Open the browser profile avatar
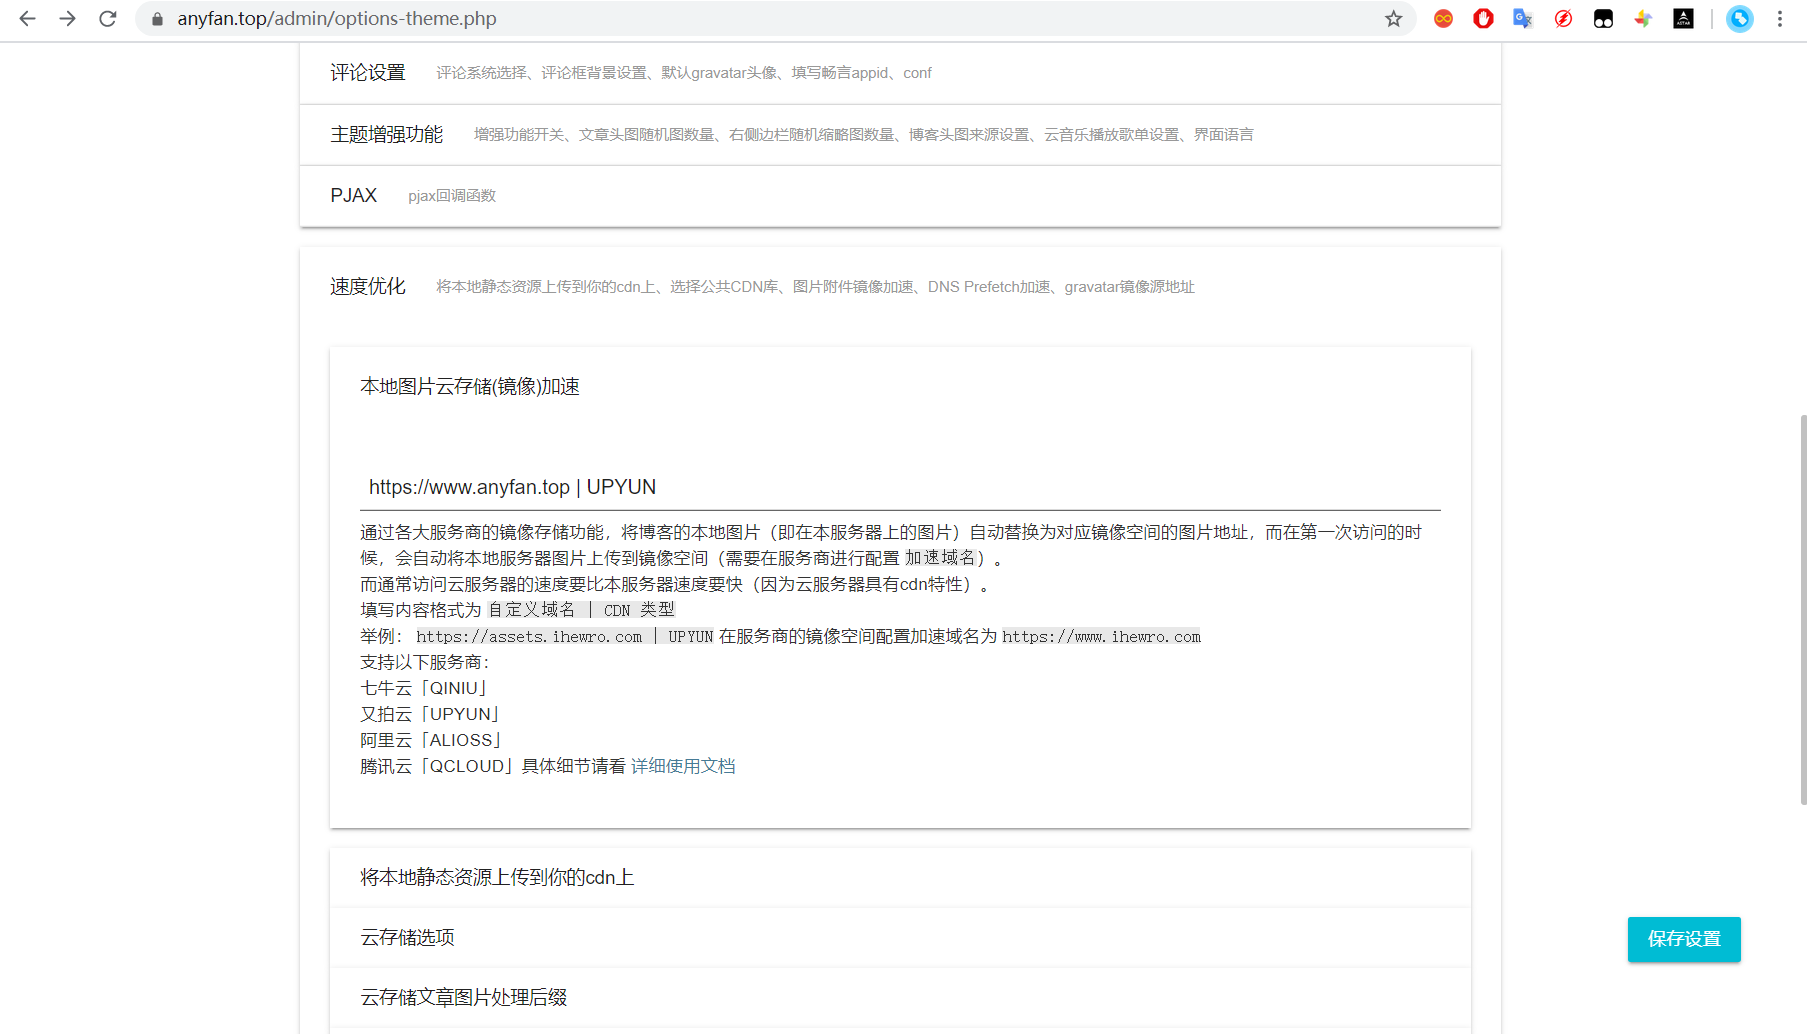Viewport: 1807px width, 1034px height. click(x=1740, y=19)
